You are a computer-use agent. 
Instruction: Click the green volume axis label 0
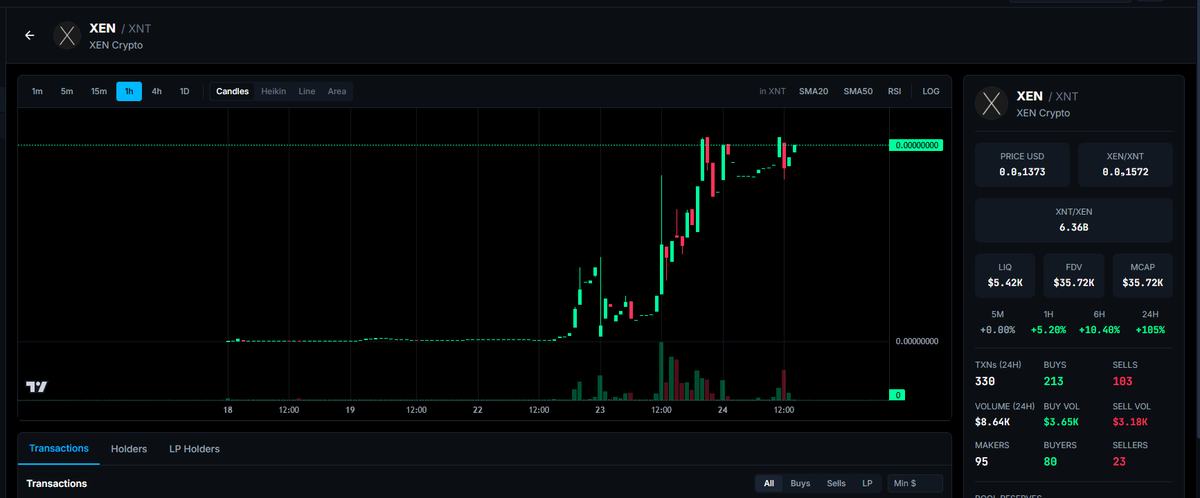point(898,395)
